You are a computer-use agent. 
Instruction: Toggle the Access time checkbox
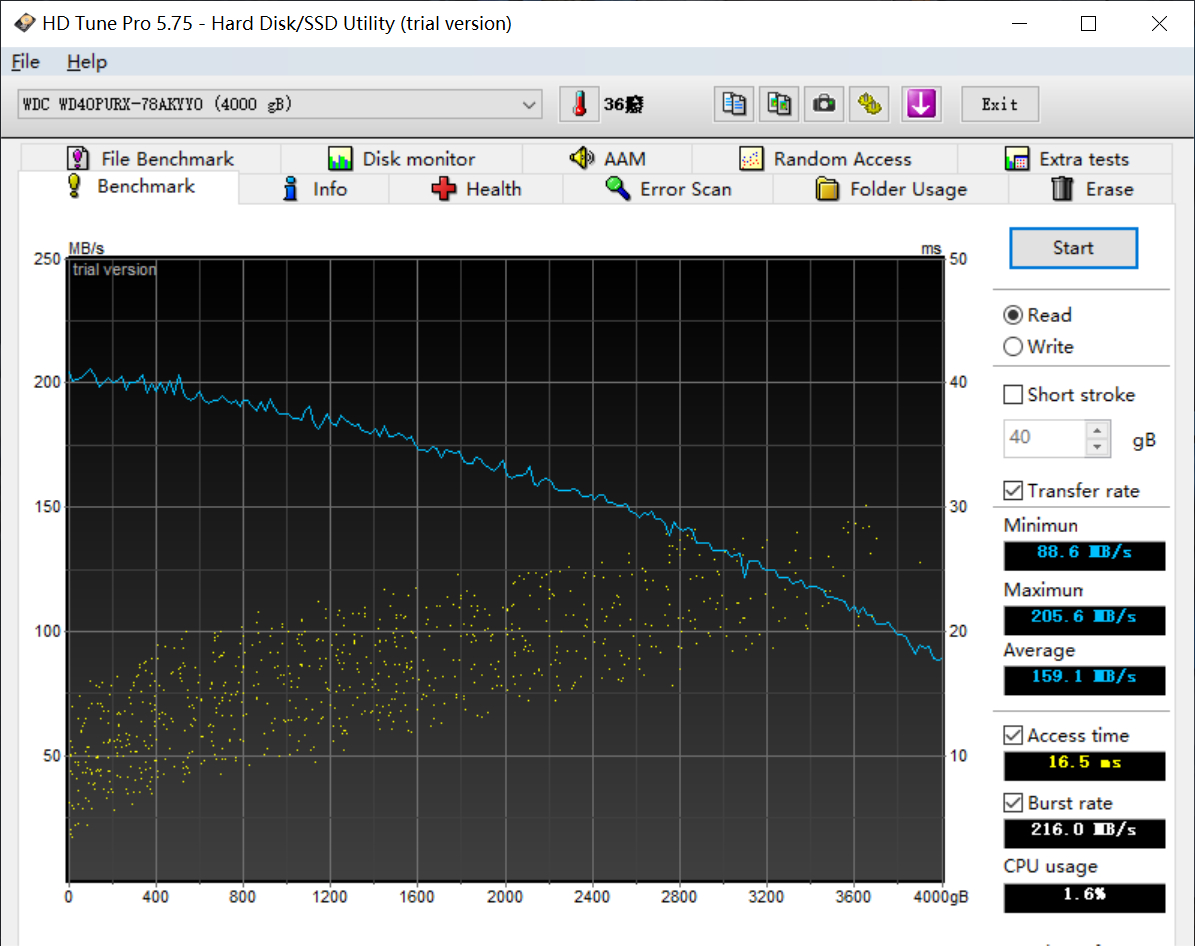pos(1013,735)
